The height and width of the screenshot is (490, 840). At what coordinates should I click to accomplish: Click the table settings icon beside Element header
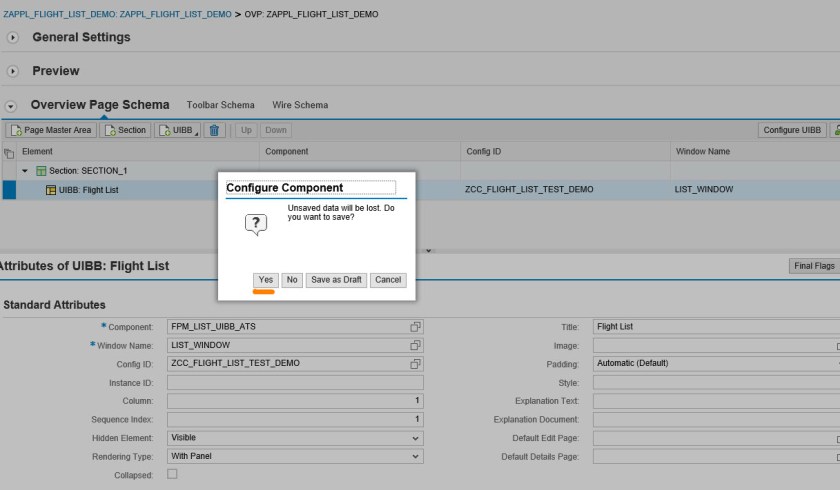(x=9, y=152)
